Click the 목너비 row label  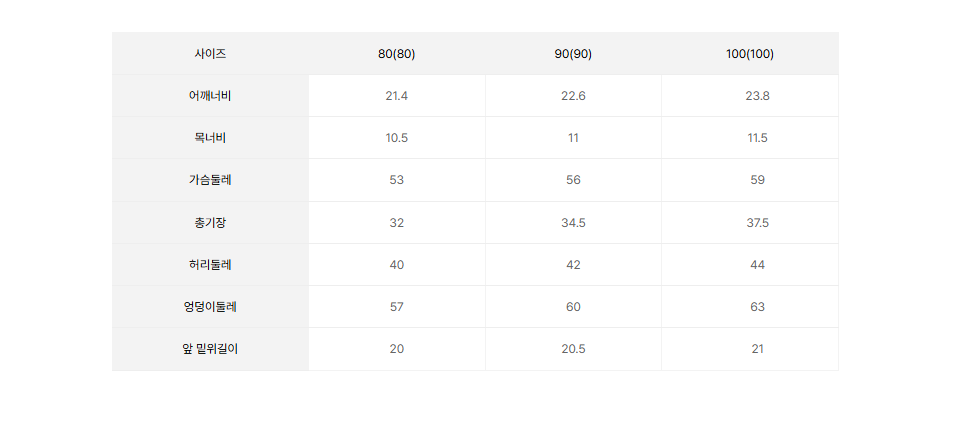[210, 138]
